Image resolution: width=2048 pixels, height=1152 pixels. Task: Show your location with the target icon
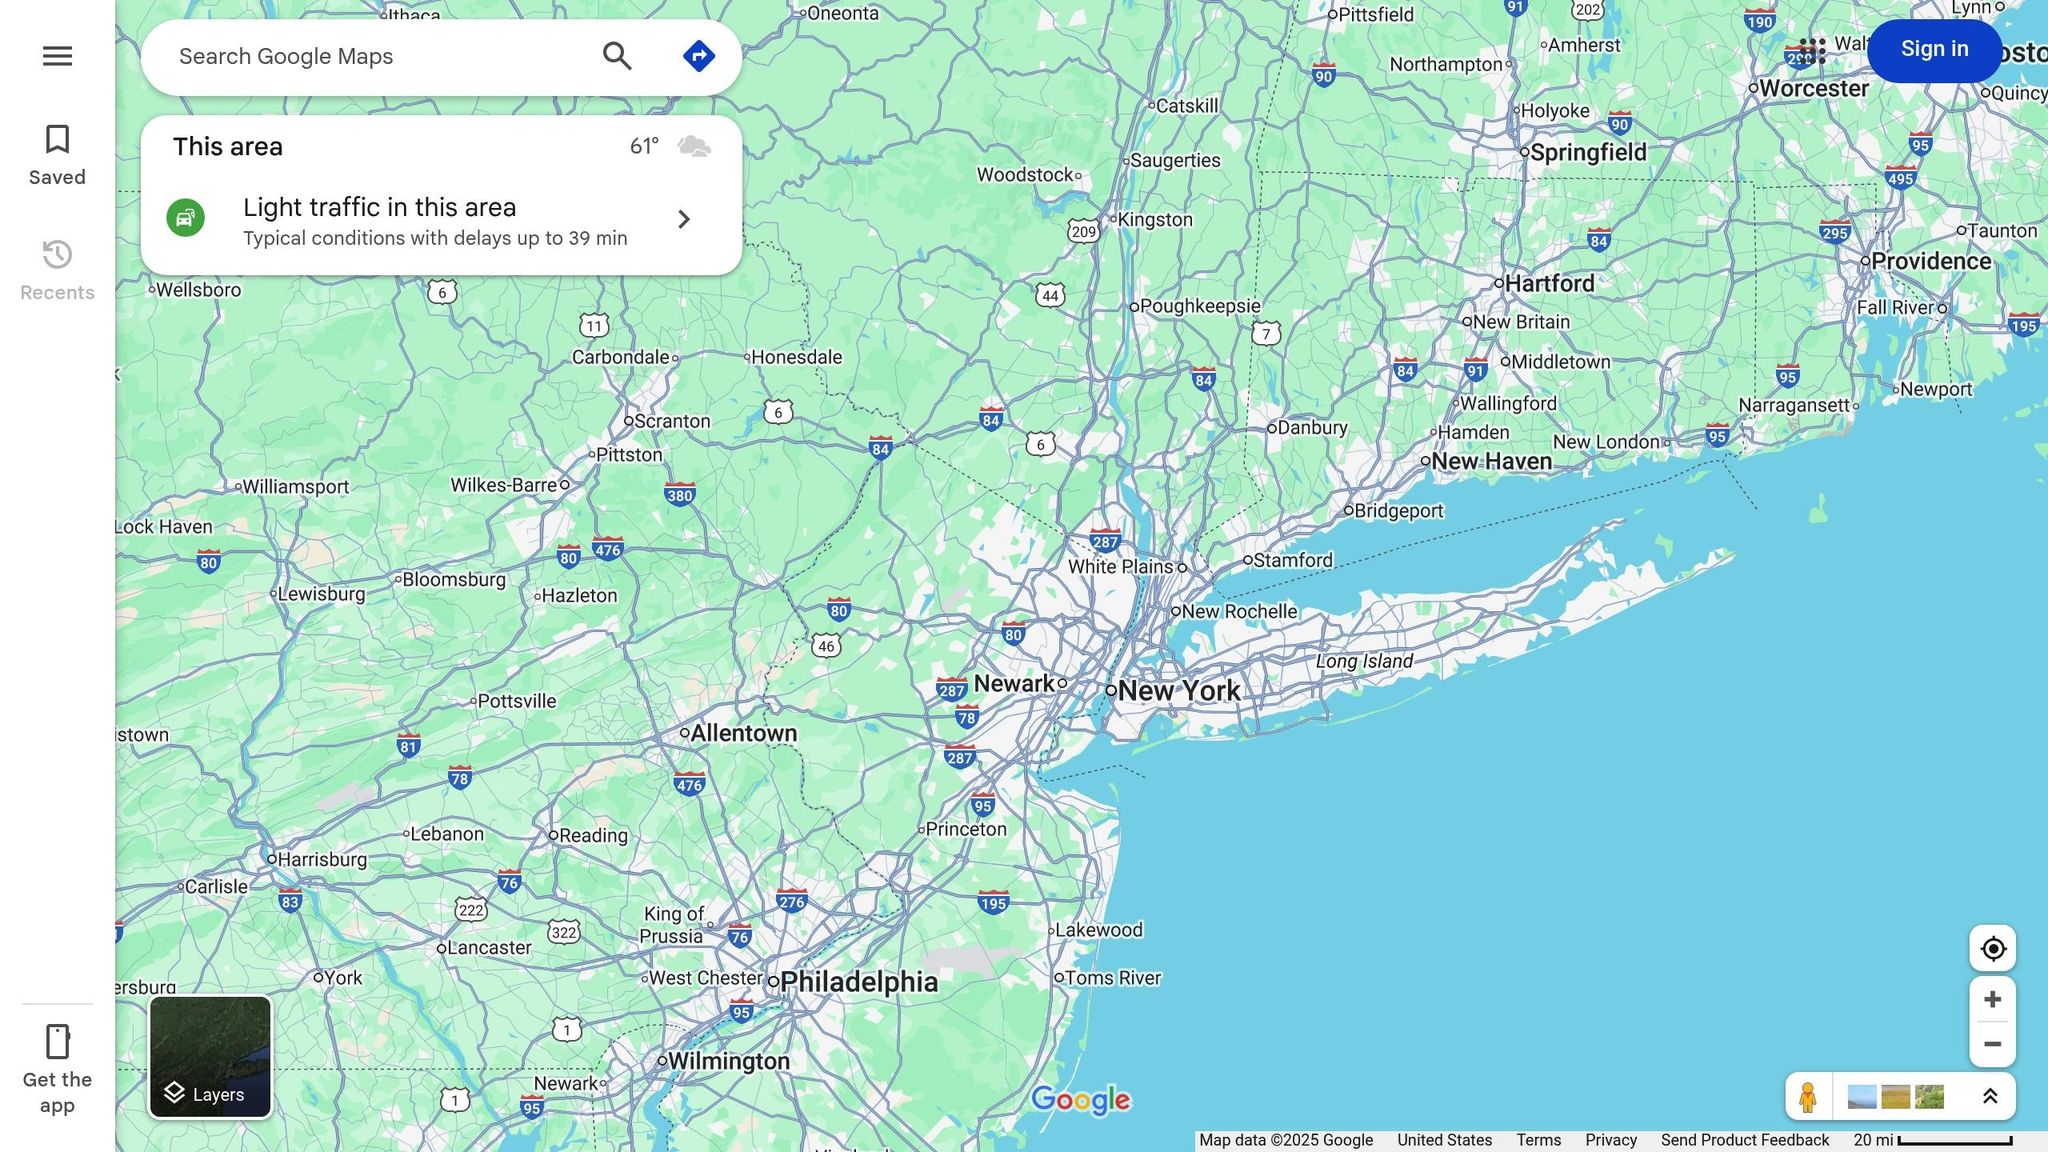1992,948
